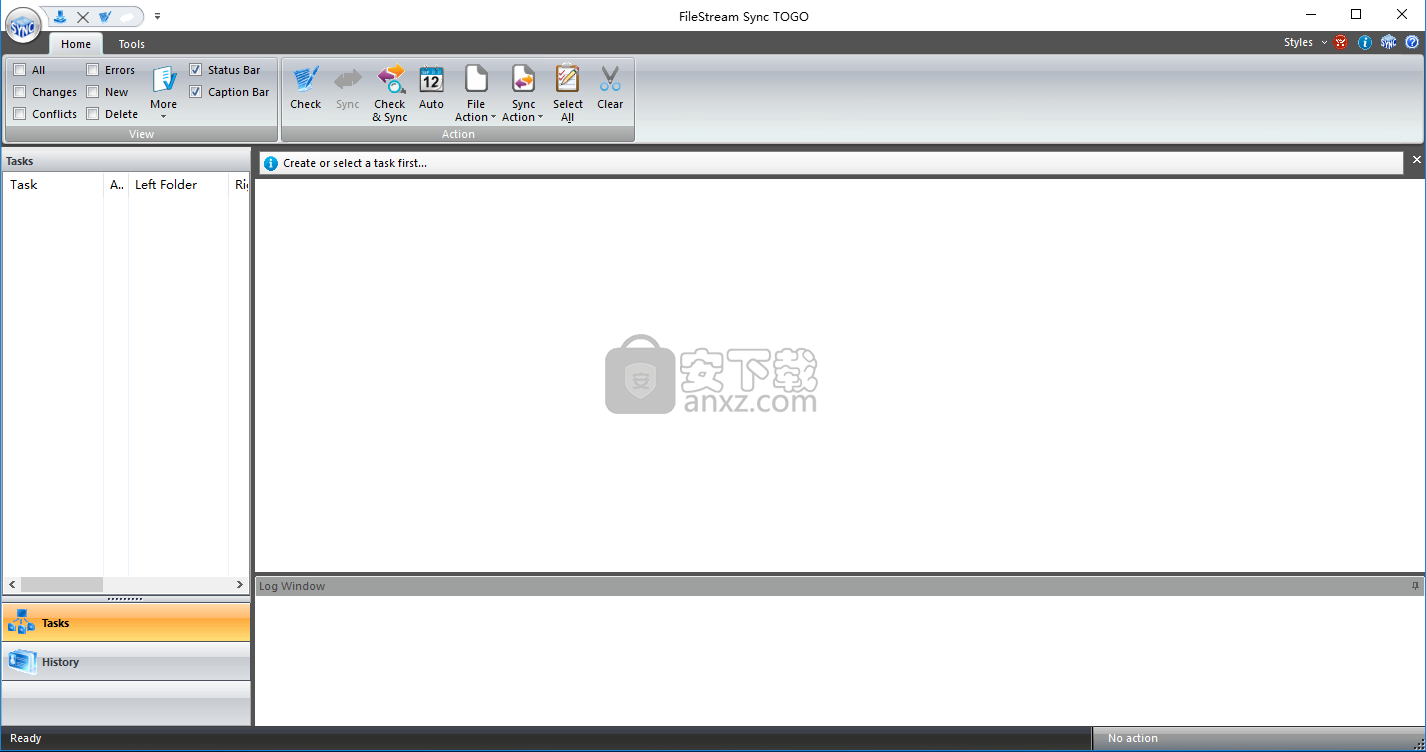This screenshot has width=1426, height=752.
Task: Click the Check & Sync icon
Action: click(390, 79)
